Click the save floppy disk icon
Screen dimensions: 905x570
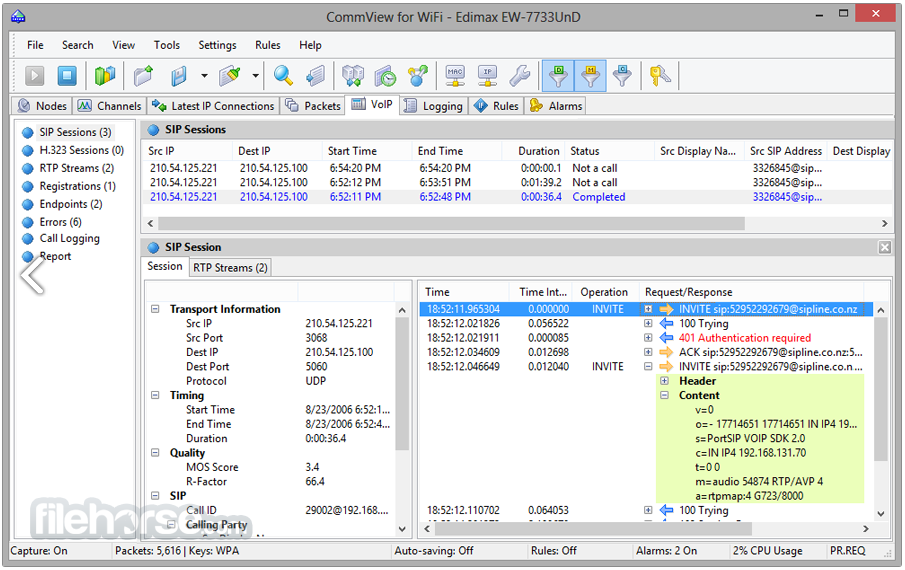[178, 76]
